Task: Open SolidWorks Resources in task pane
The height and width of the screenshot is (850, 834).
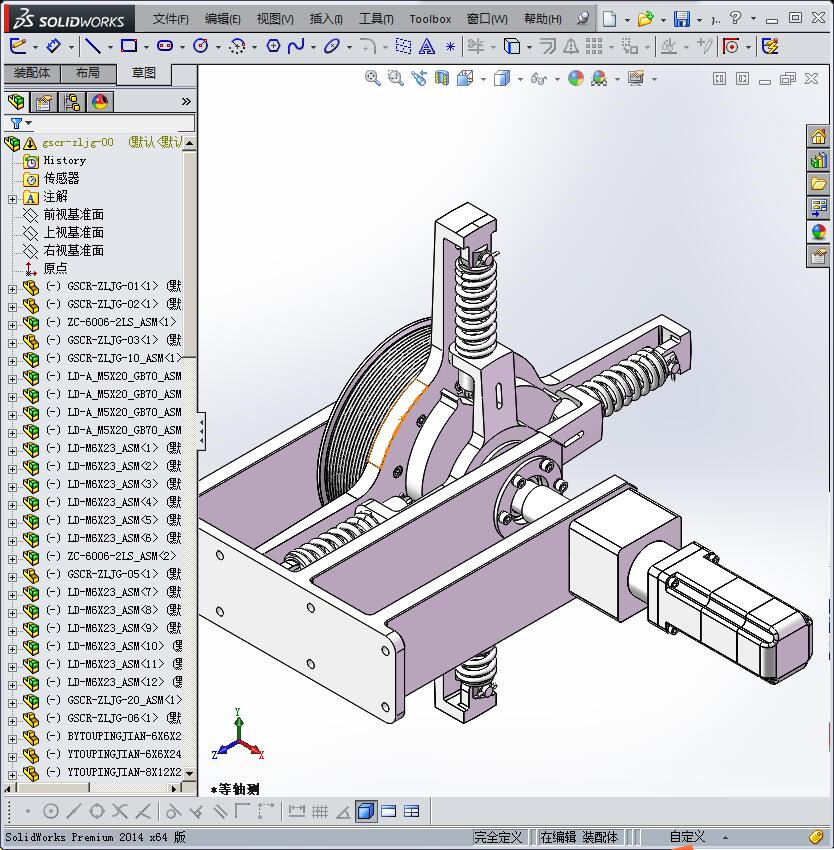Action: pos(818,136)
